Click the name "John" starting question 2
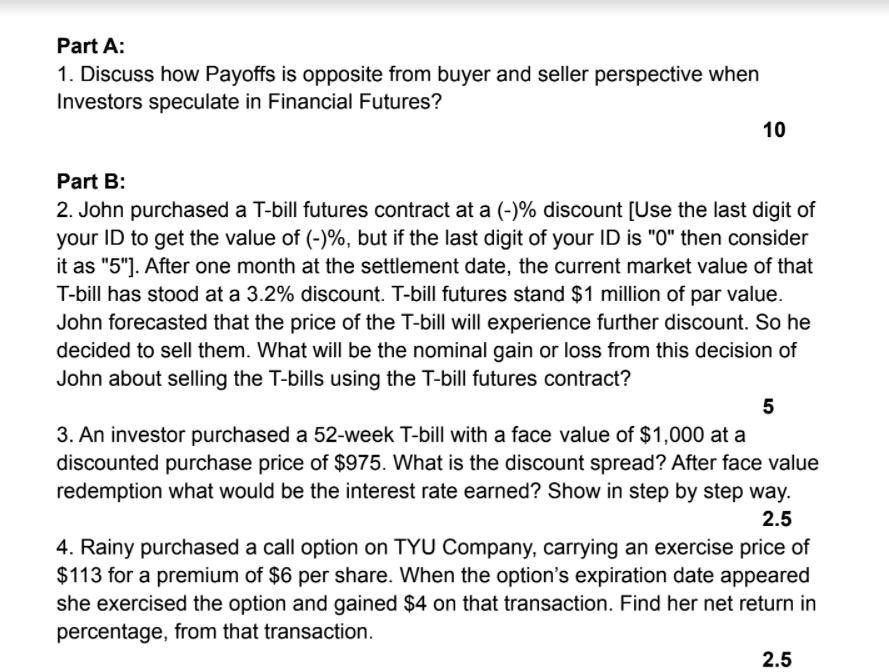The height and width of the screenshot is (672, 889). [102, 210]
